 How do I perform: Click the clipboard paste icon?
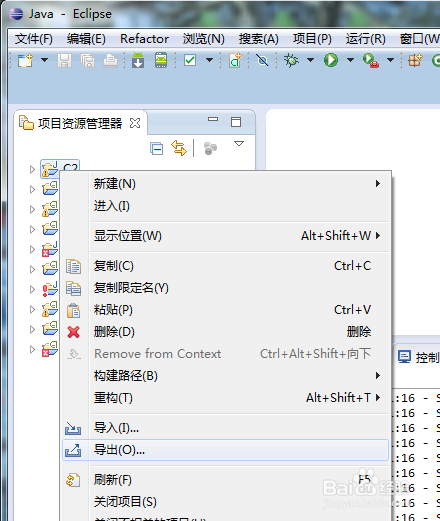pos(73,310)
